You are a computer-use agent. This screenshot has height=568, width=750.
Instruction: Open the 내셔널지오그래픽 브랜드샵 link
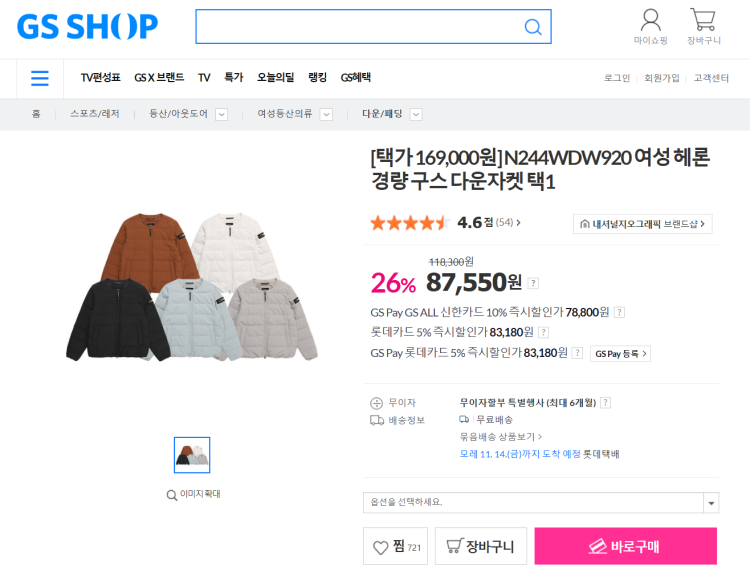(642, 224)
